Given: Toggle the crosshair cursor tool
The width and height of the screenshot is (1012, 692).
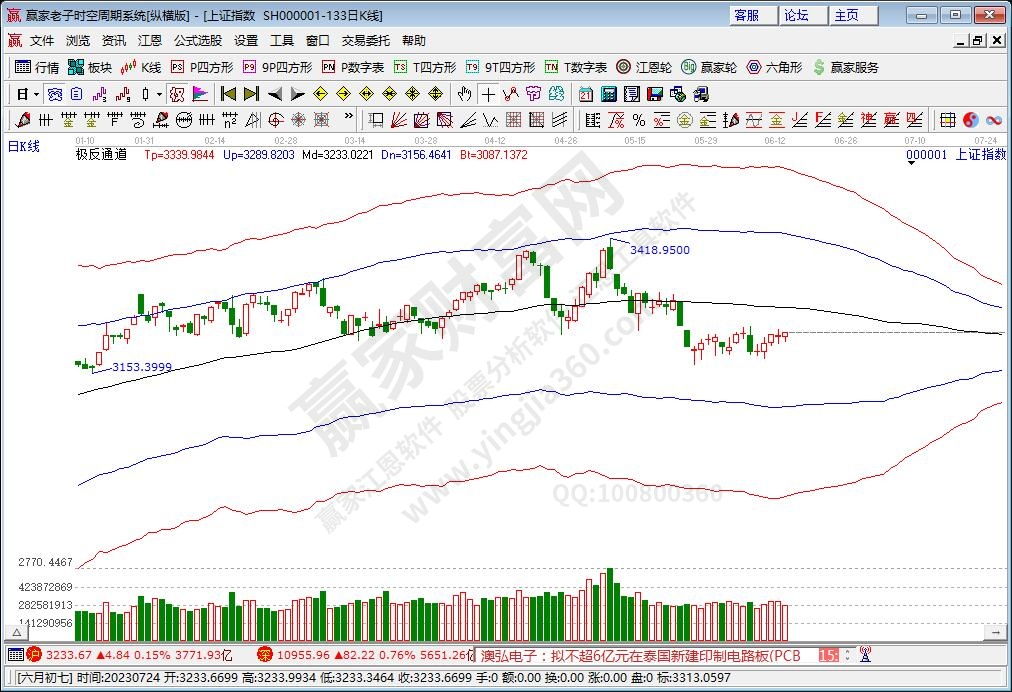Looking at the screenshot, I should 487,94.
